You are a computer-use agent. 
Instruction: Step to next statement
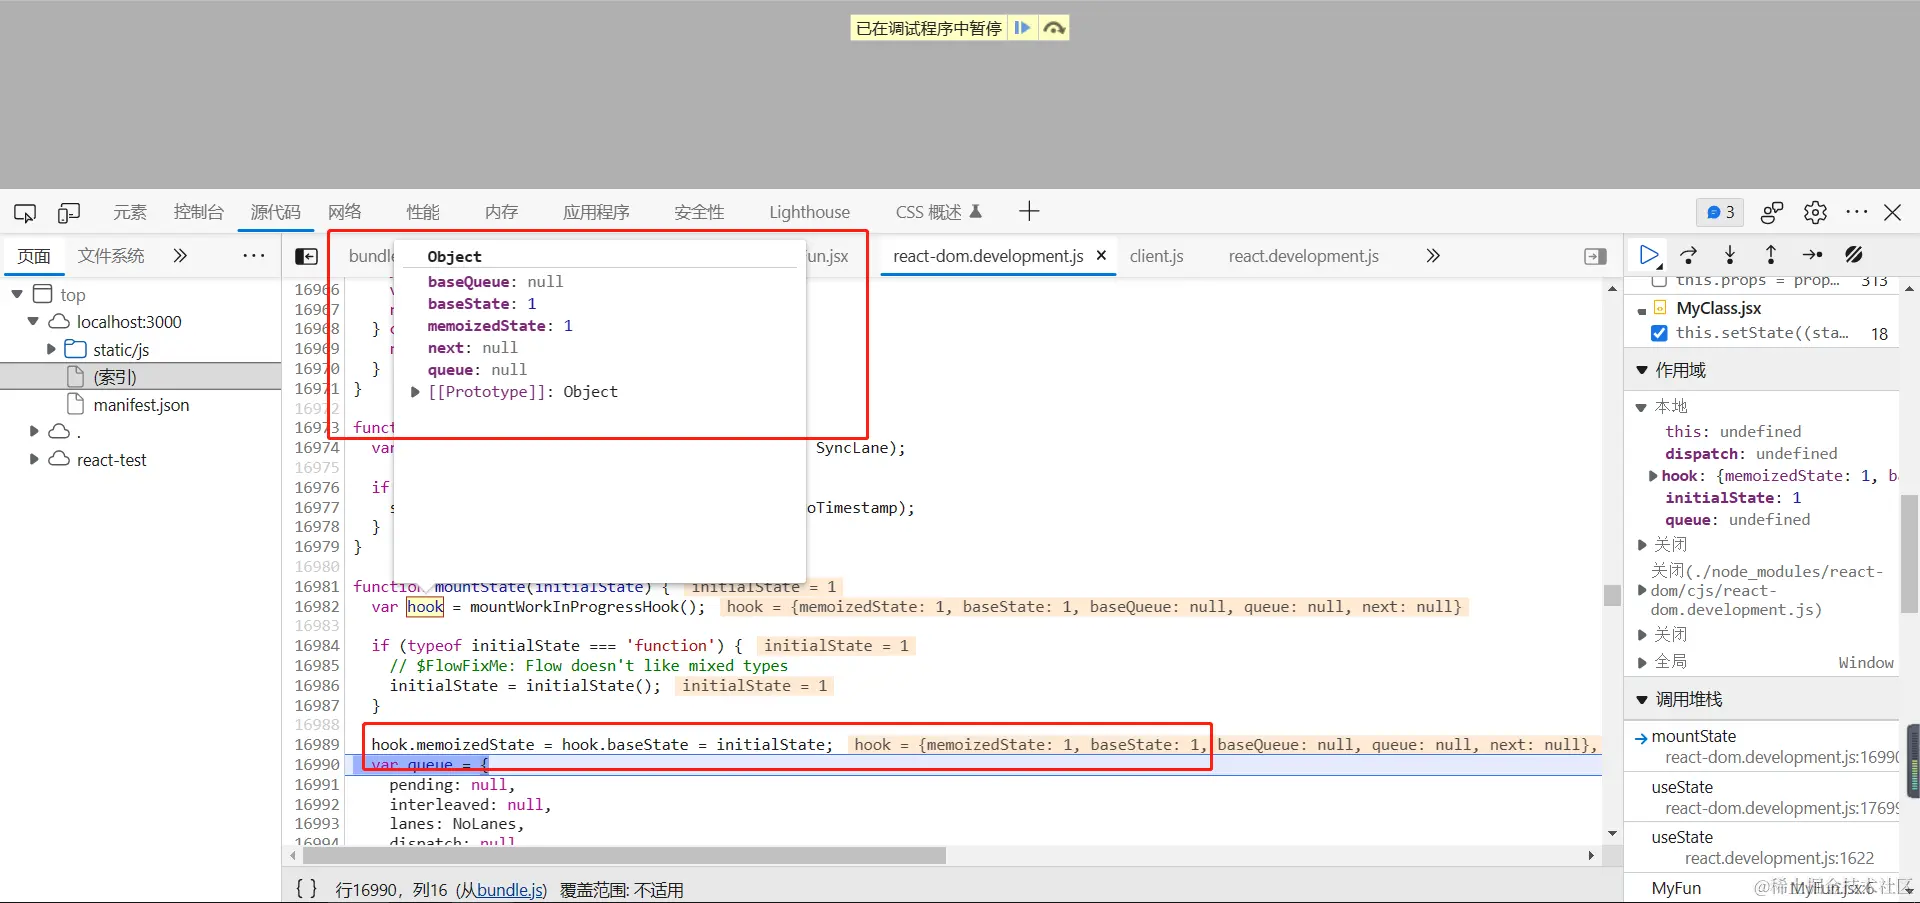tap(1812, 255)
